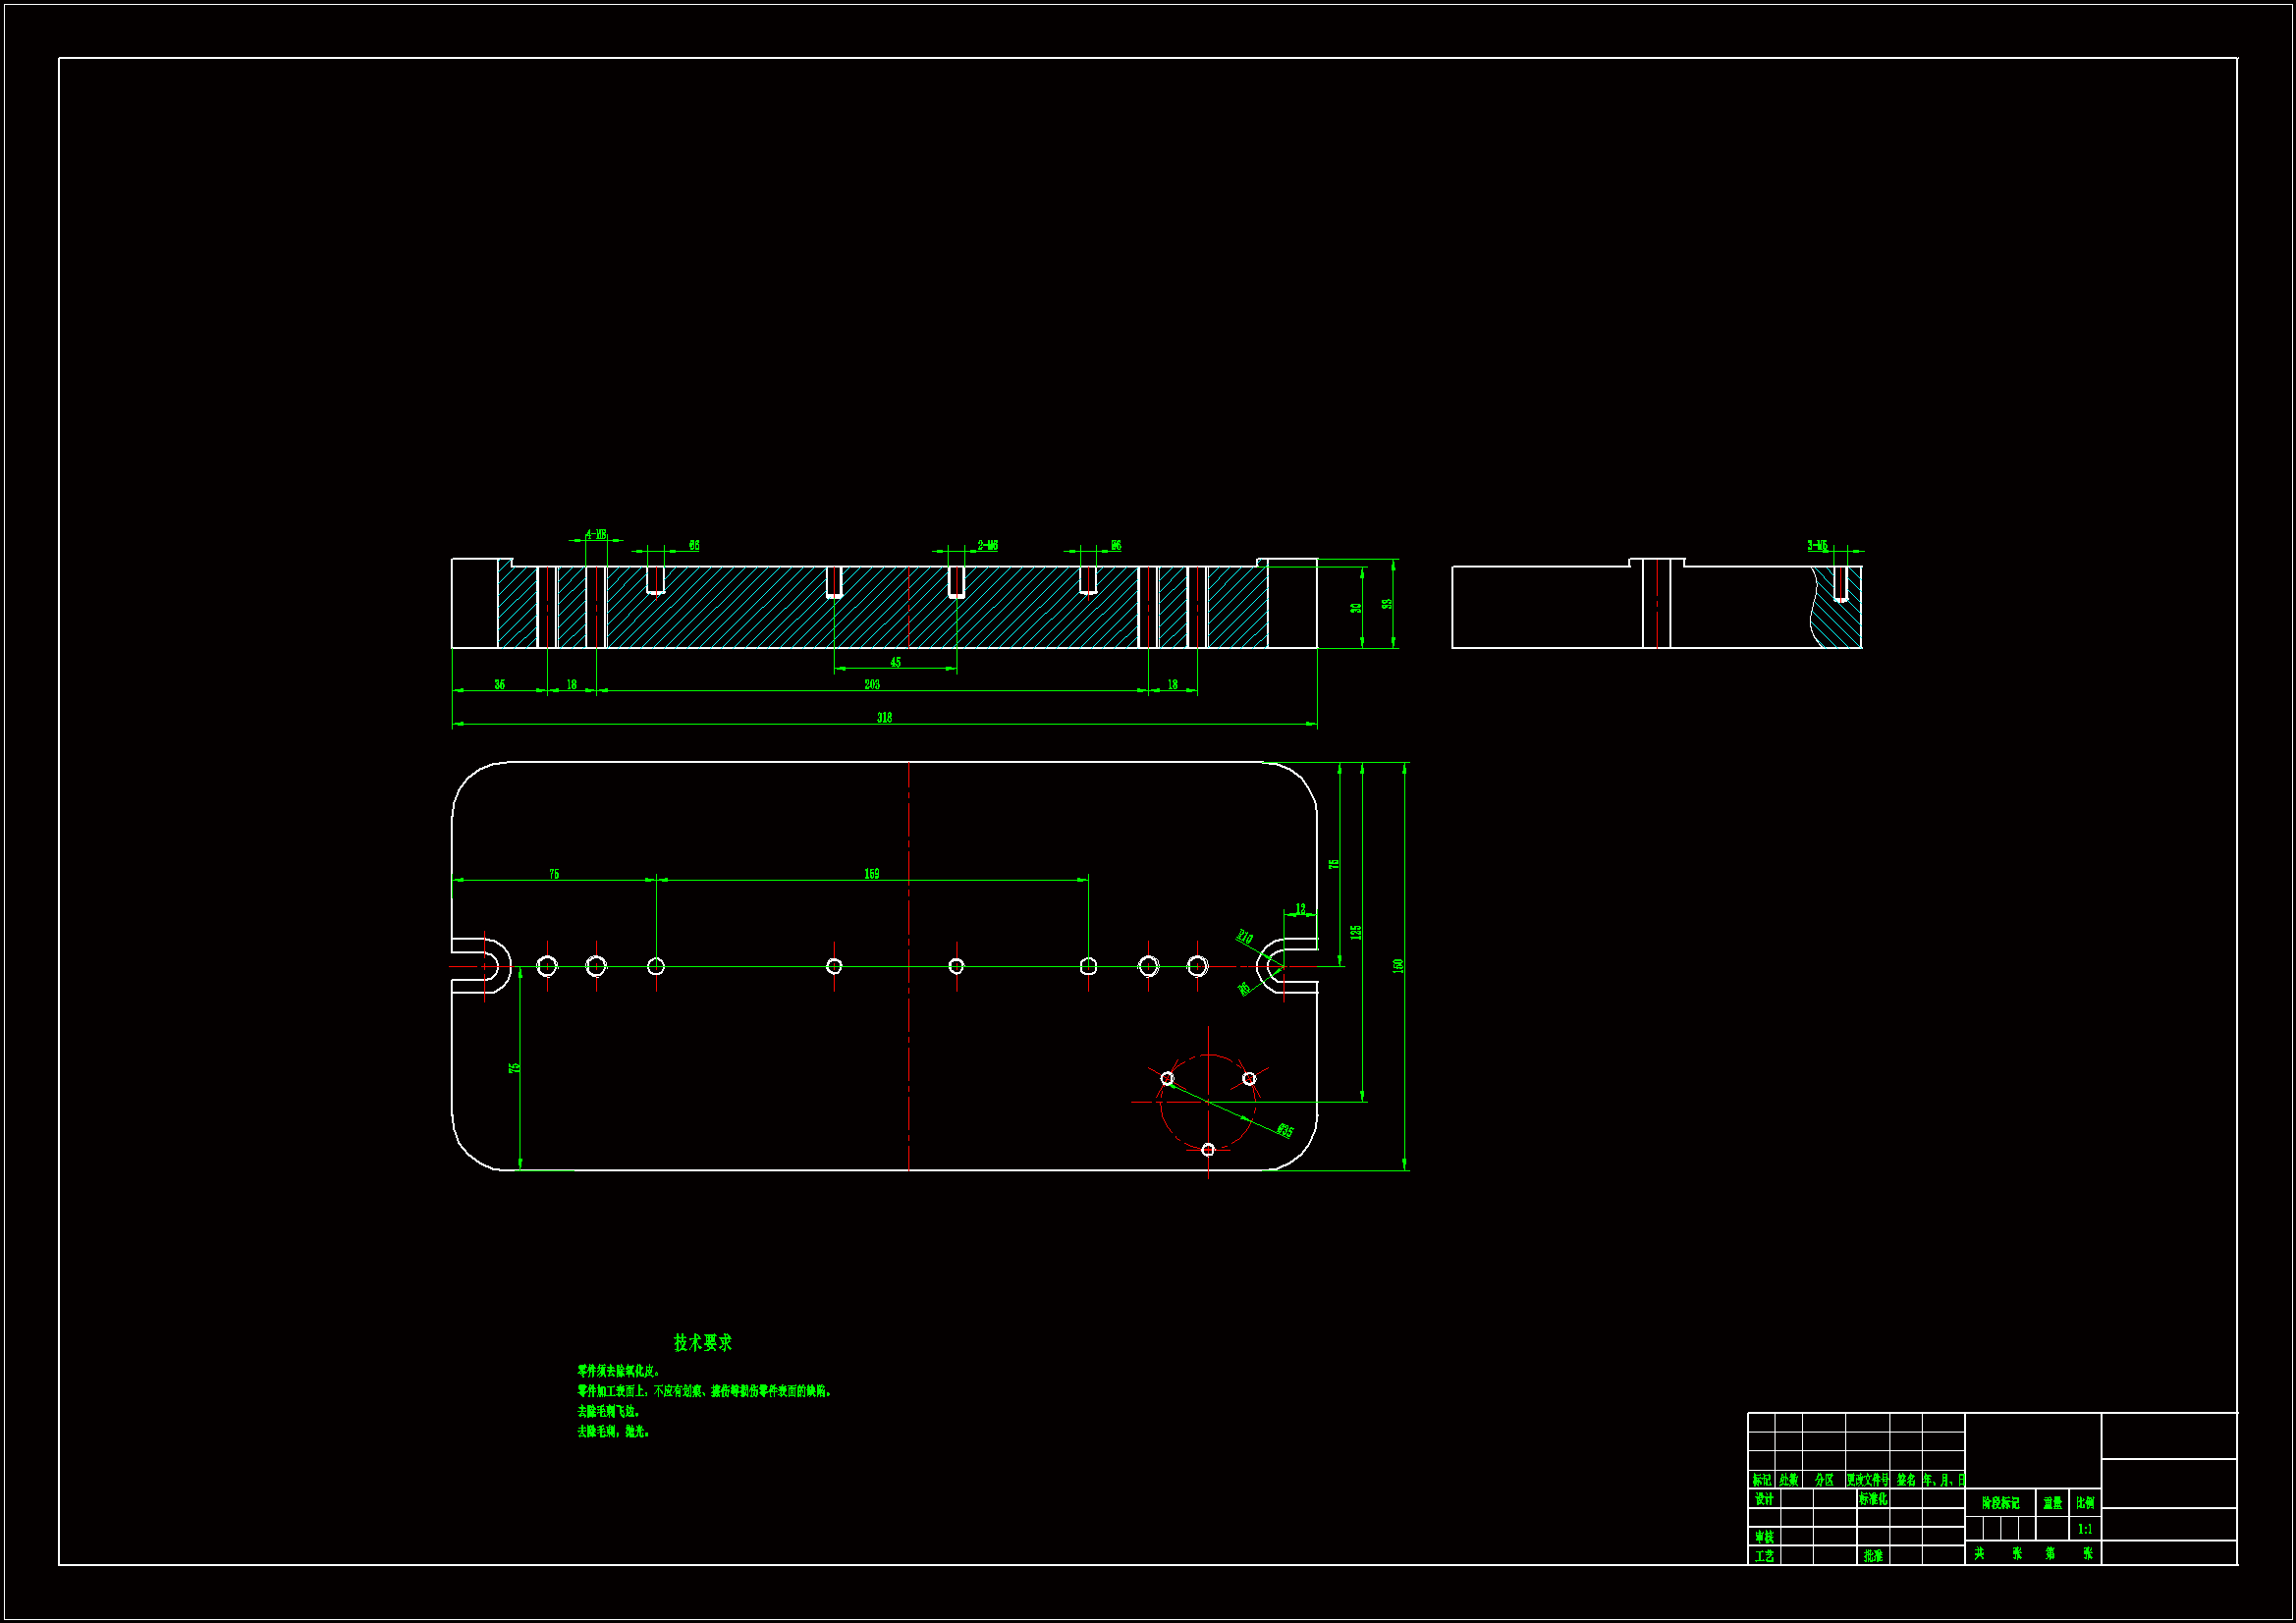
Task: Select the 160 overall height dimension
Action: point(1398,965)
